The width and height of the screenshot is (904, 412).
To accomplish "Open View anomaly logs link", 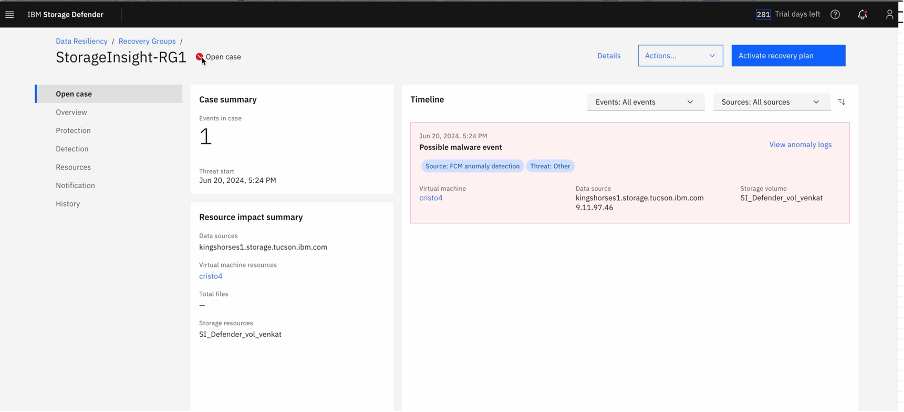I will (x=800, y=145).
